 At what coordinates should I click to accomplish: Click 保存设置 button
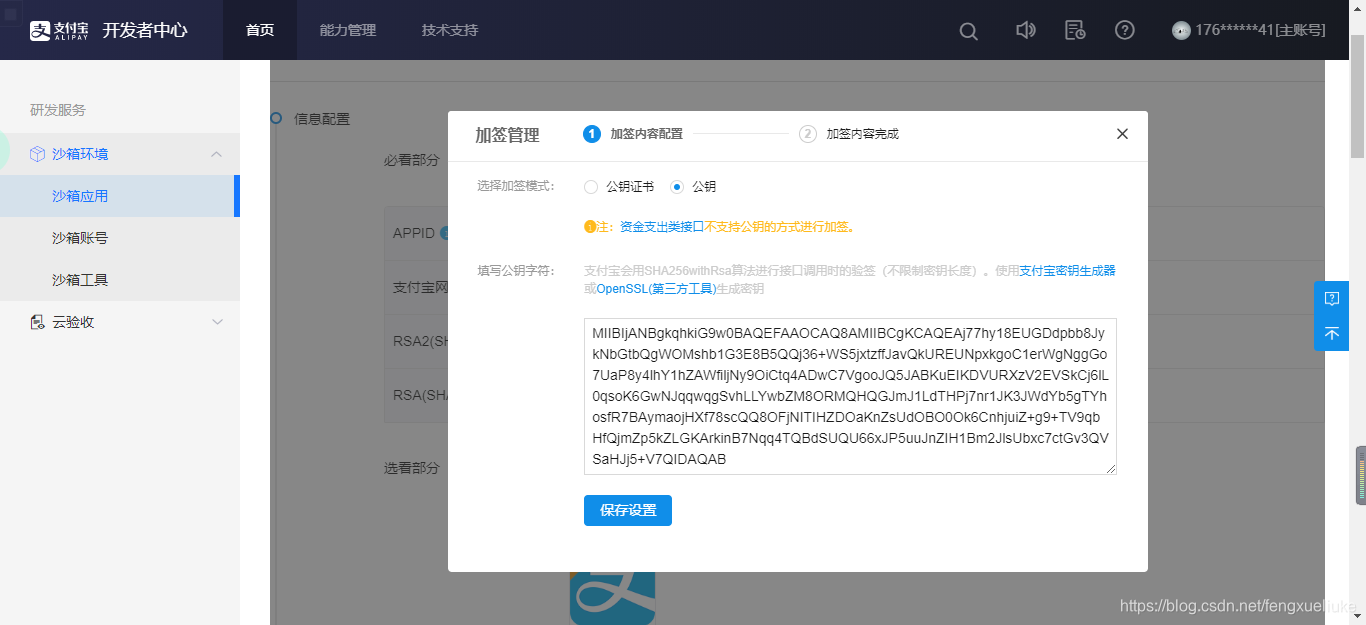pos(628,510)
